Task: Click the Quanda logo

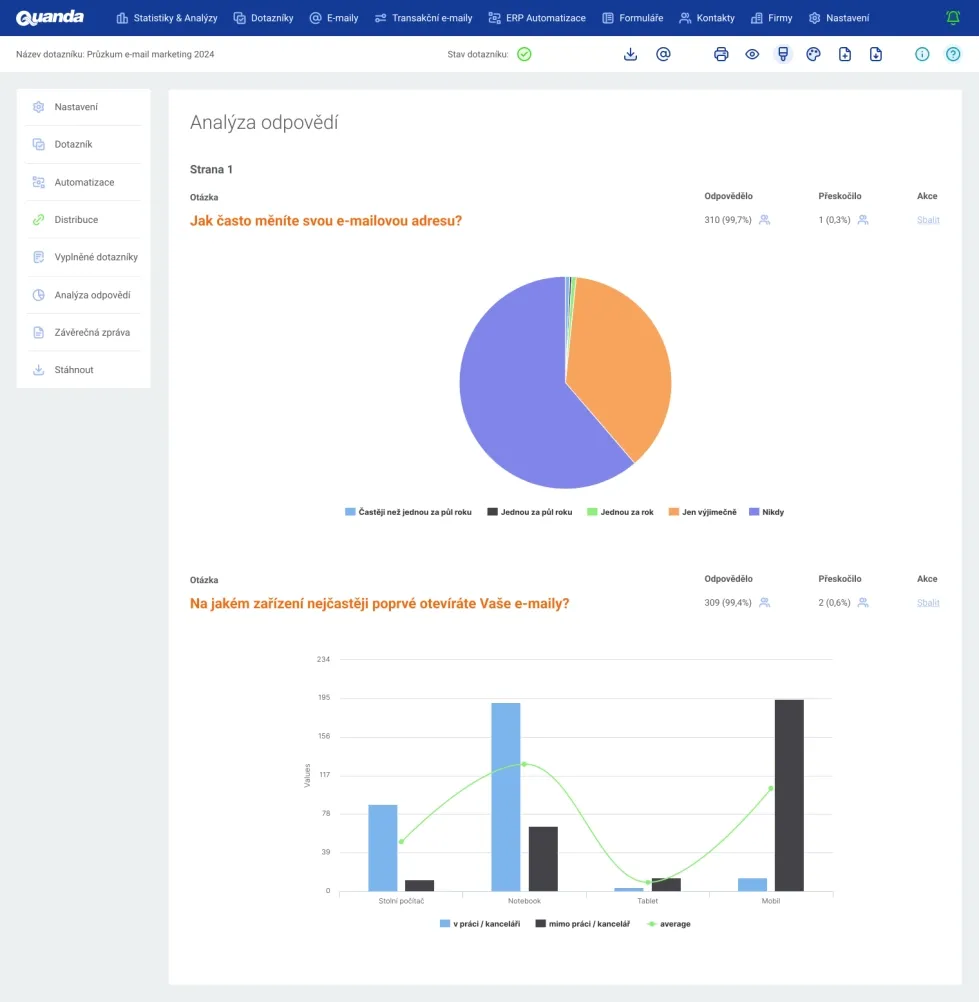Action: point(50,18)
